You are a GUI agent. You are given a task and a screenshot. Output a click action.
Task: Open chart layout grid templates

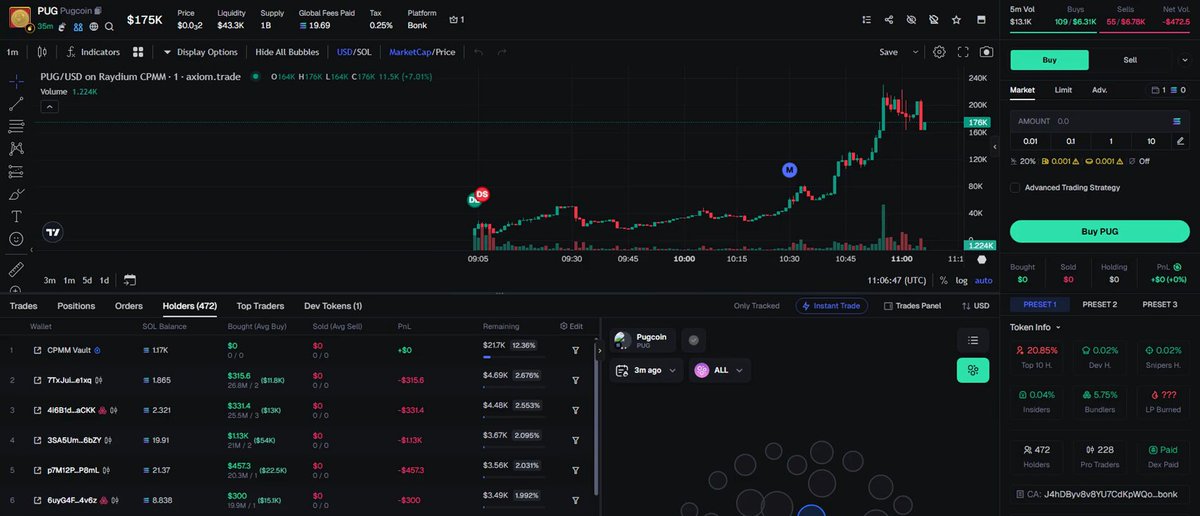[x=138, y=52]
